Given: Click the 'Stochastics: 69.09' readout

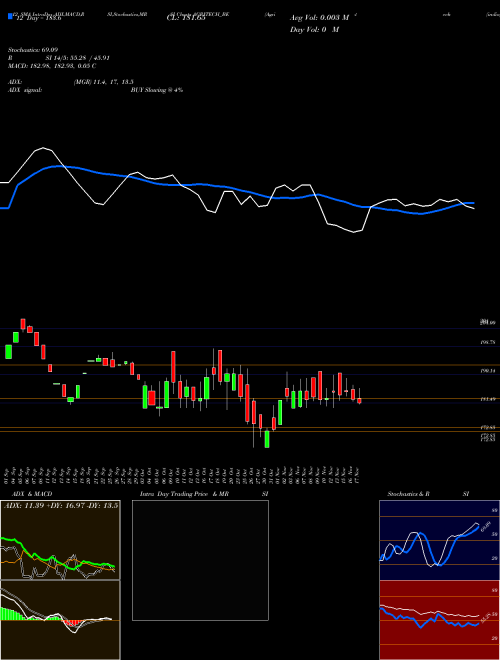Looking at the screenshot, I should tap(33, 50).
